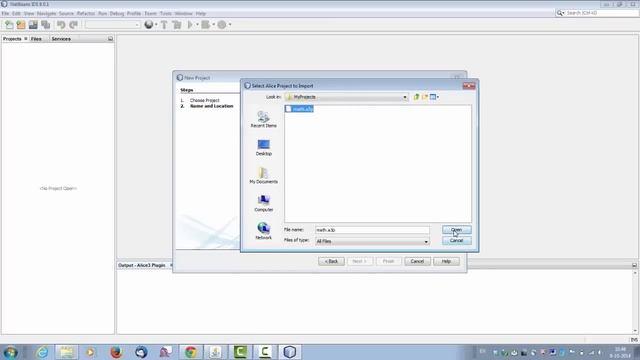This screenshot has height=360, width=640.
Task: Close the Select Alice Project dialog
Action: (x=469, y=86)
